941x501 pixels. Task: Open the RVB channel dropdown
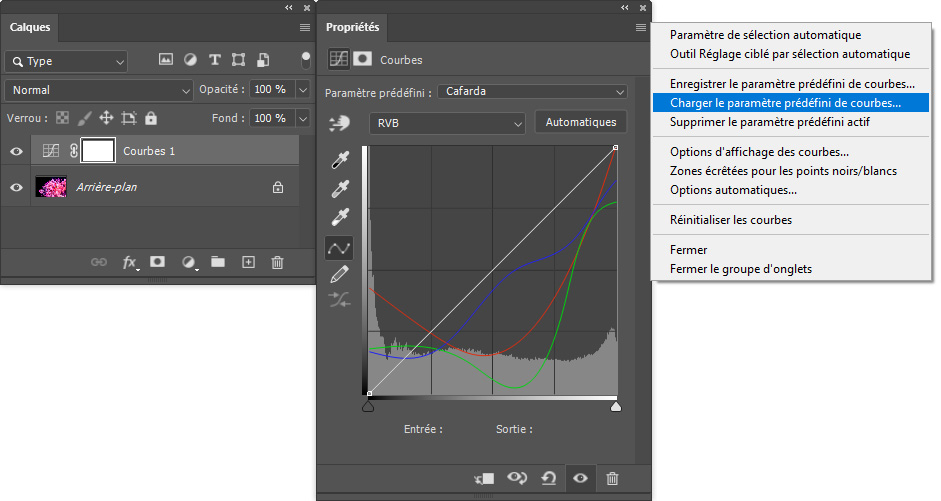[x=447, y=123]
